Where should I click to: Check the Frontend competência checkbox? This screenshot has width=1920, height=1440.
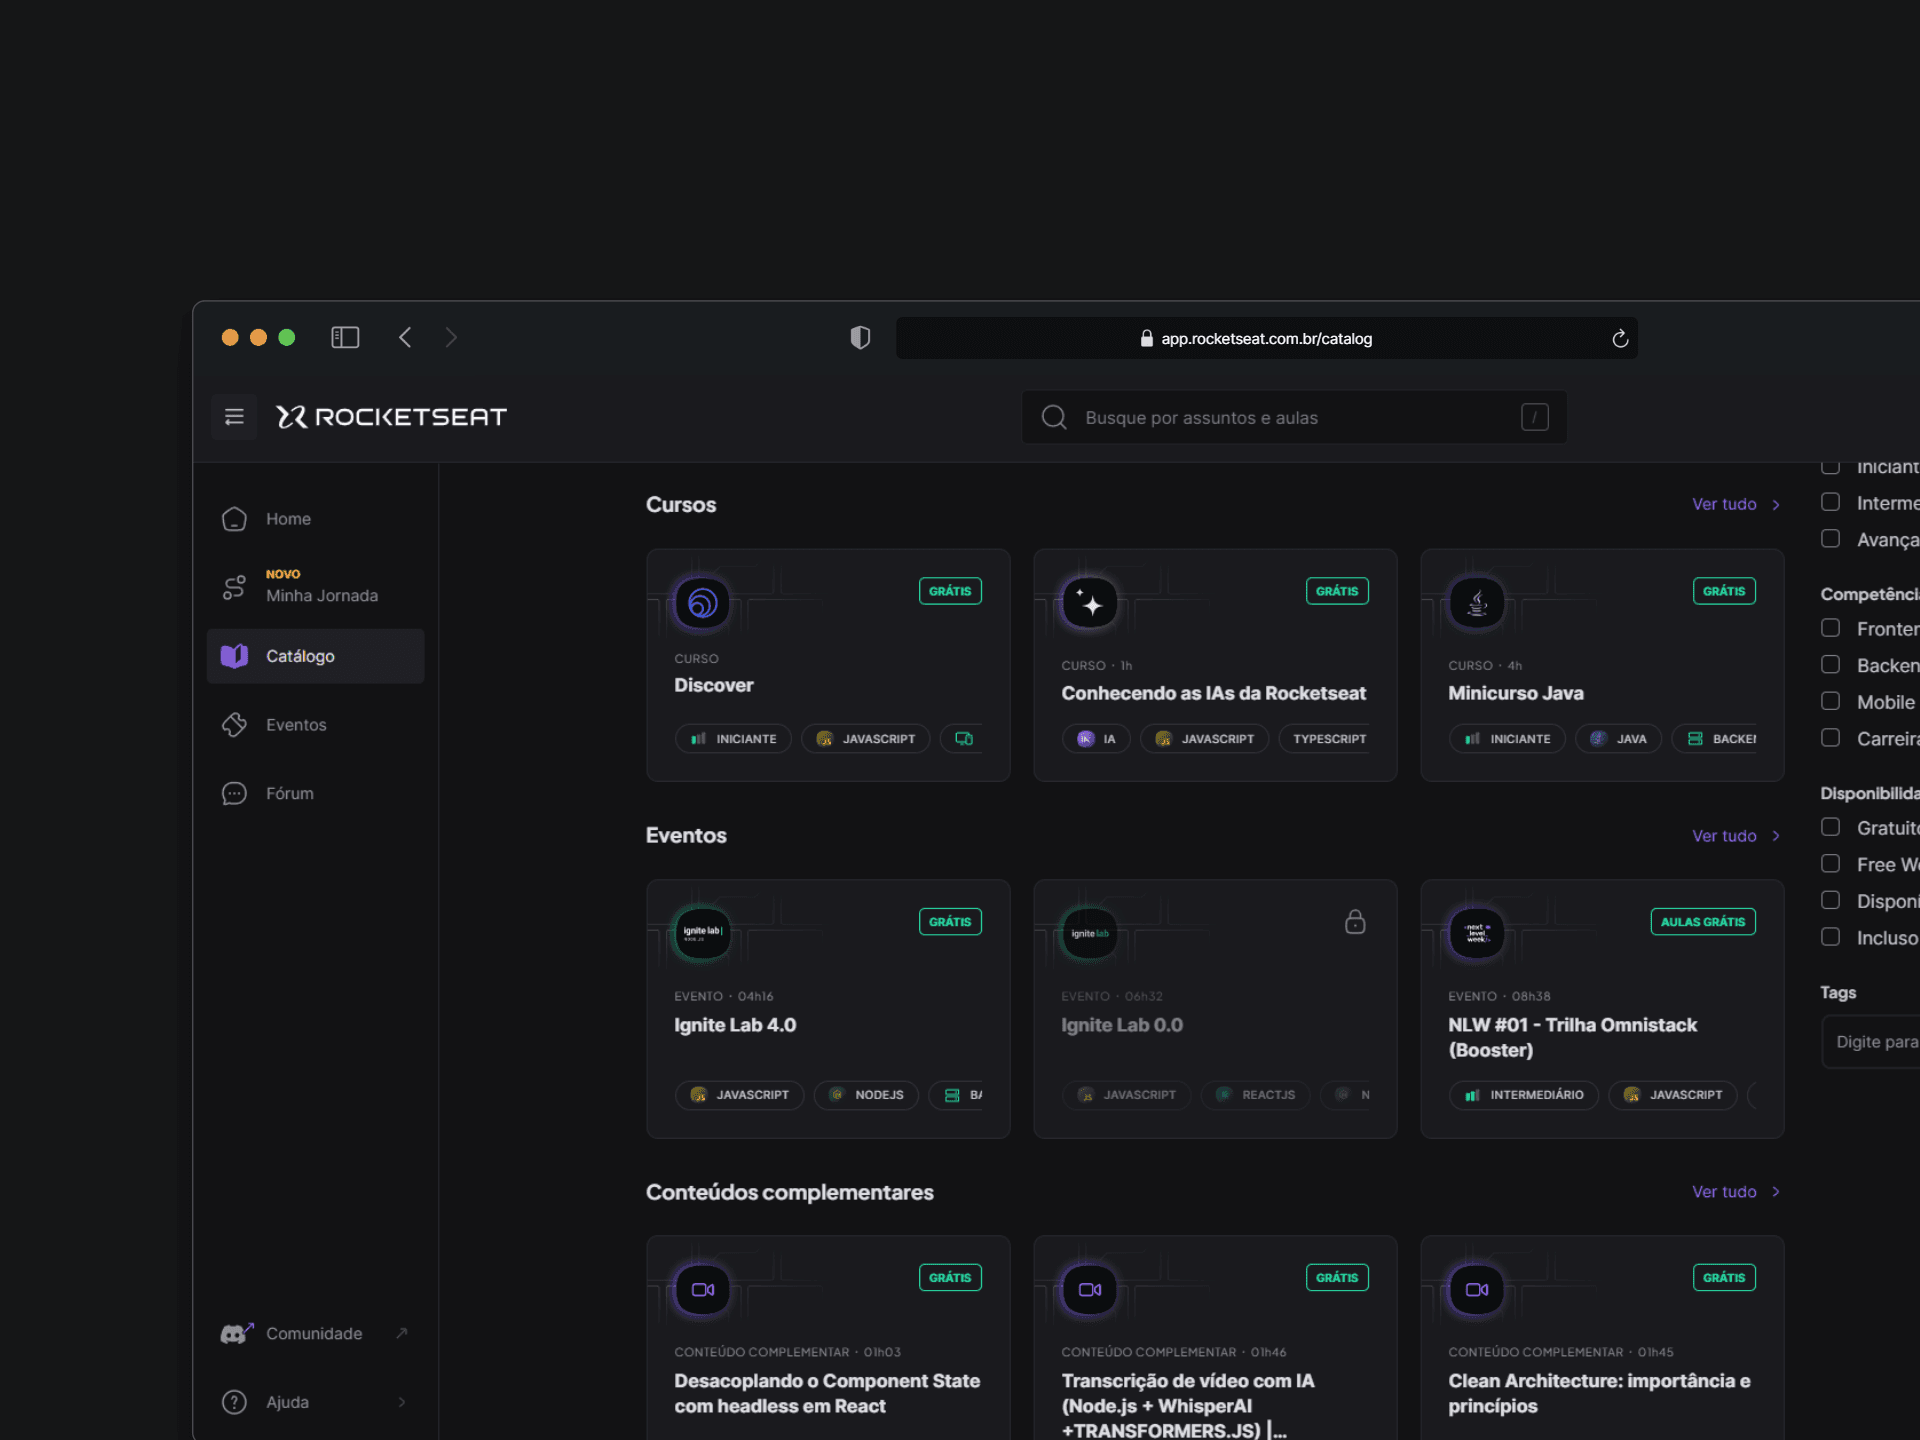coord(1830,628)
